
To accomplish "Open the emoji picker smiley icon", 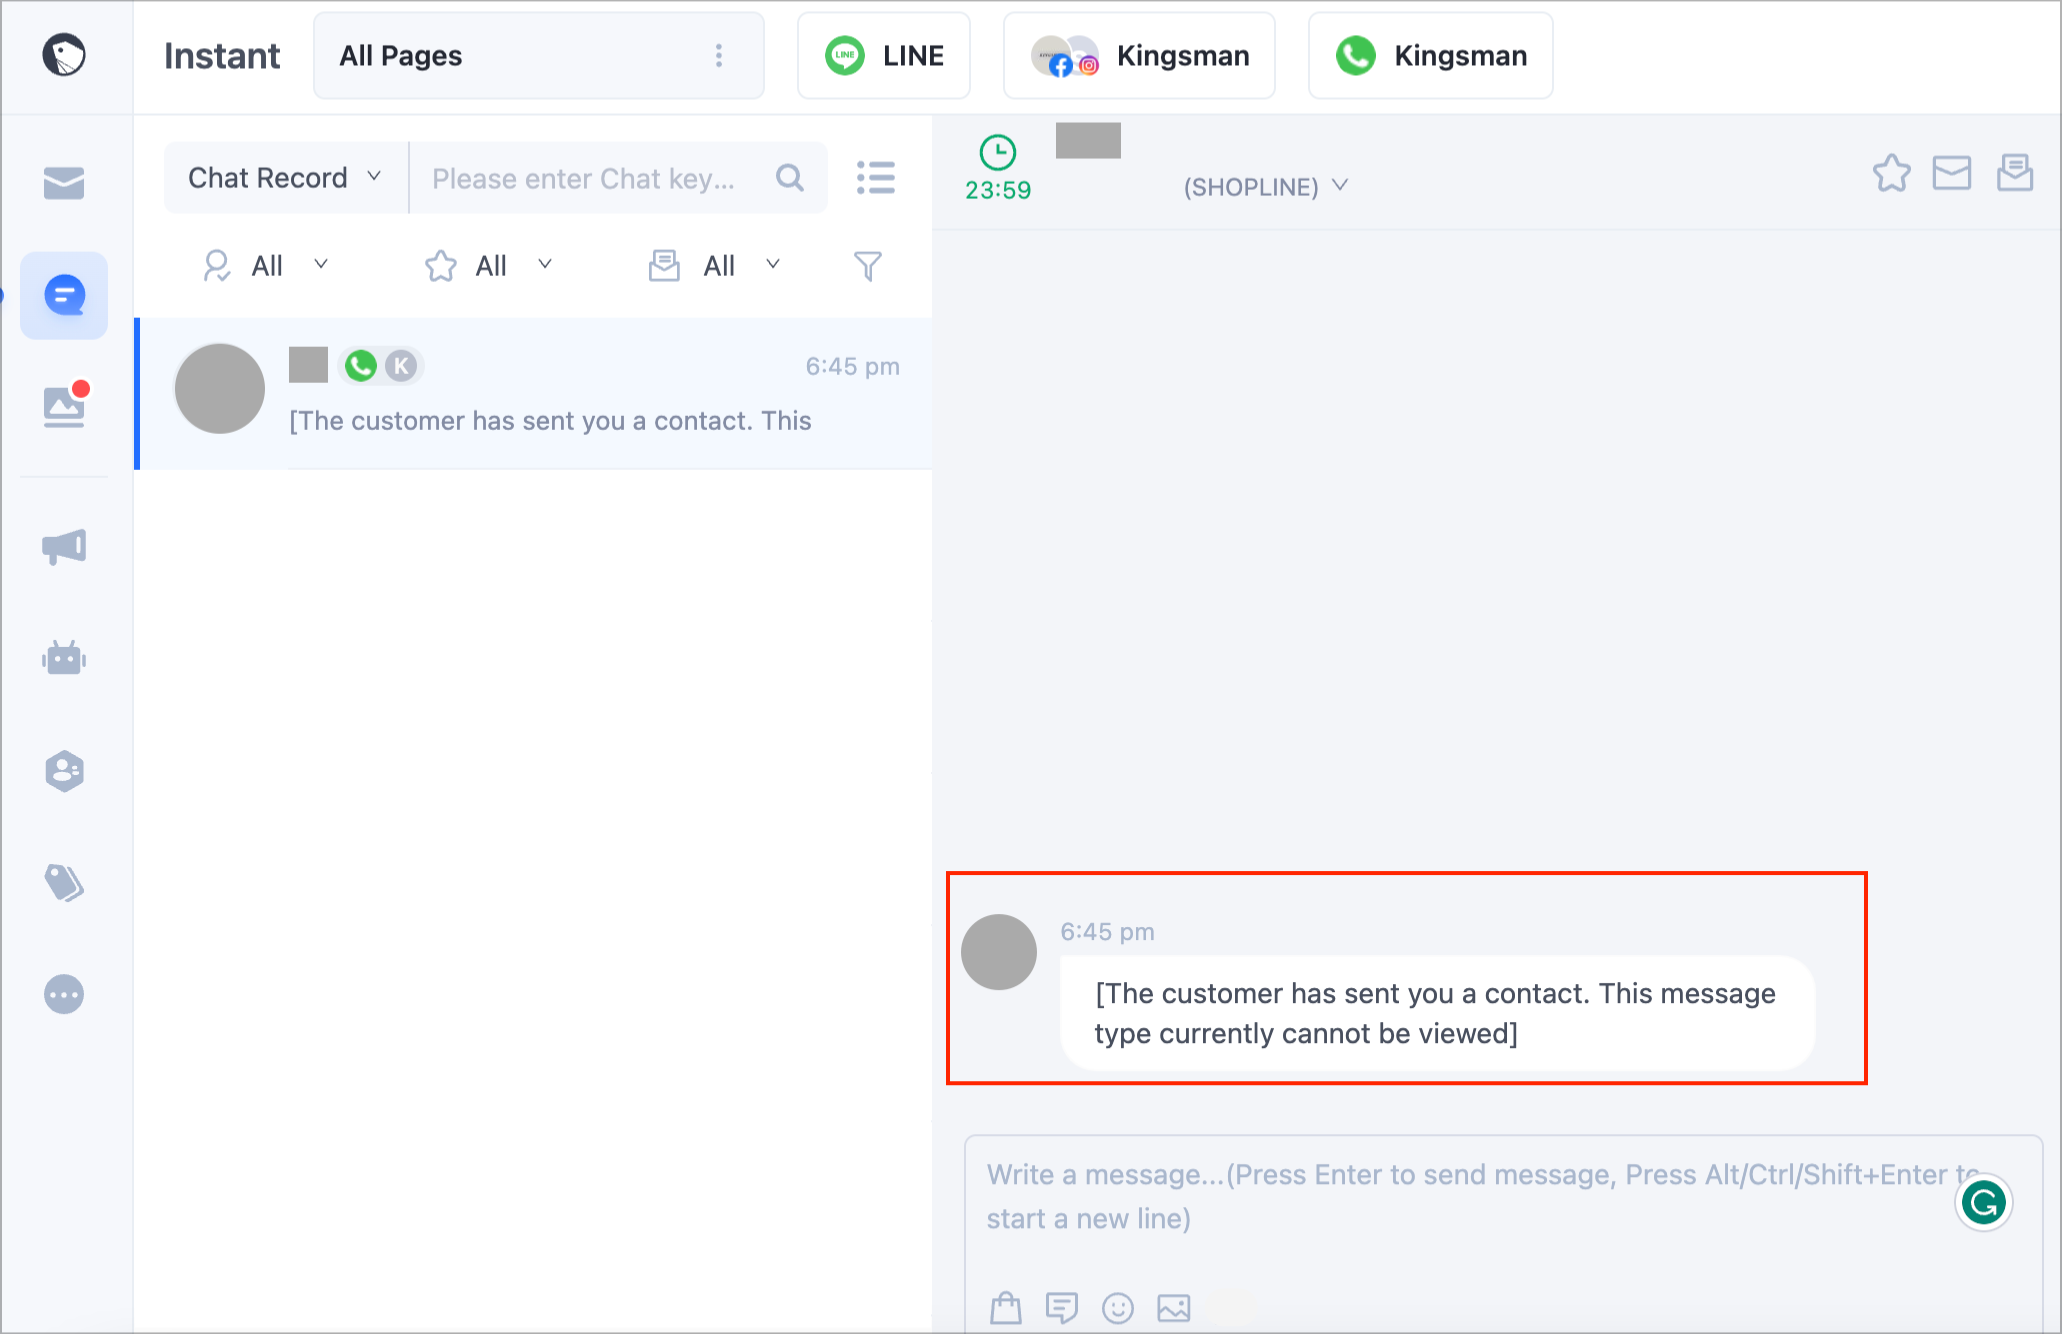I will pos(1118,1307).
